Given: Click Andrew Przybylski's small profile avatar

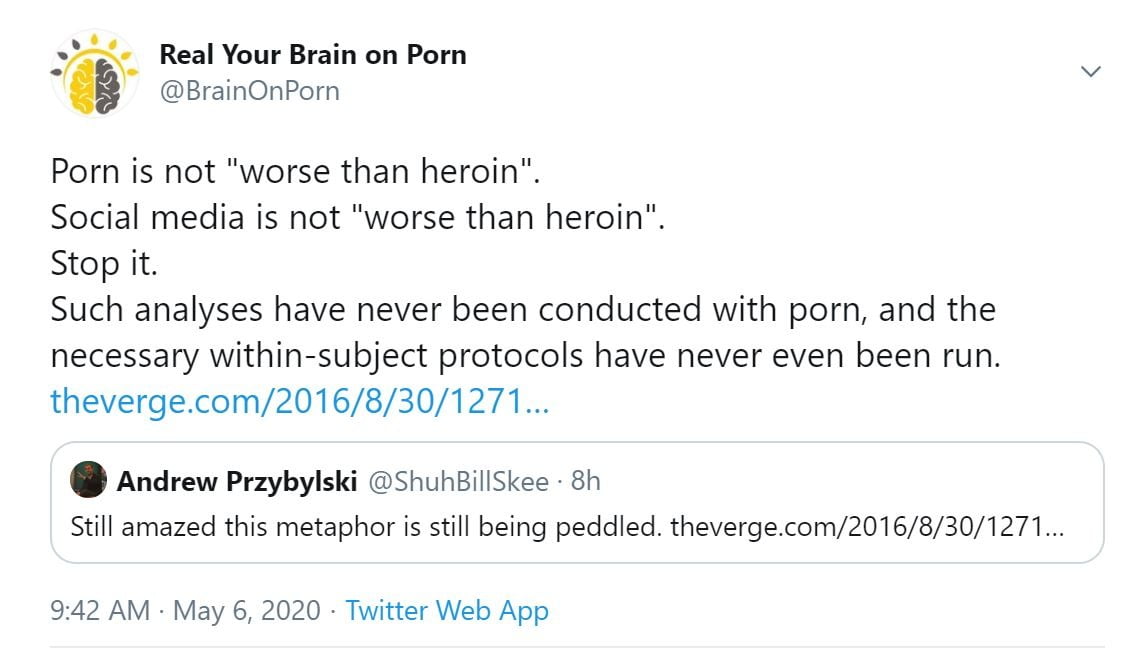Looking at the screenshot, I should coord(88,481).
